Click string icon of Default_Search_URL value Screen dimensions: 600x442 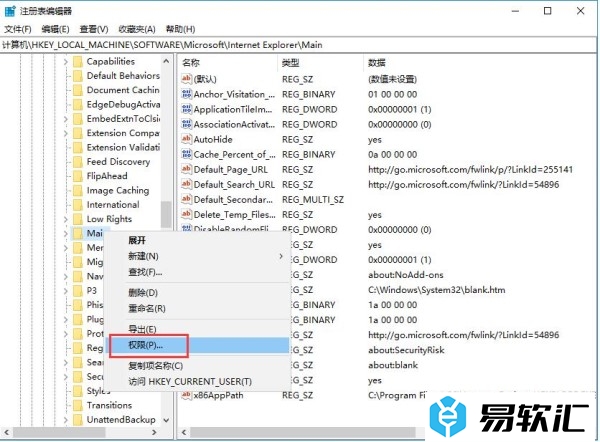(x=186, y=184)
